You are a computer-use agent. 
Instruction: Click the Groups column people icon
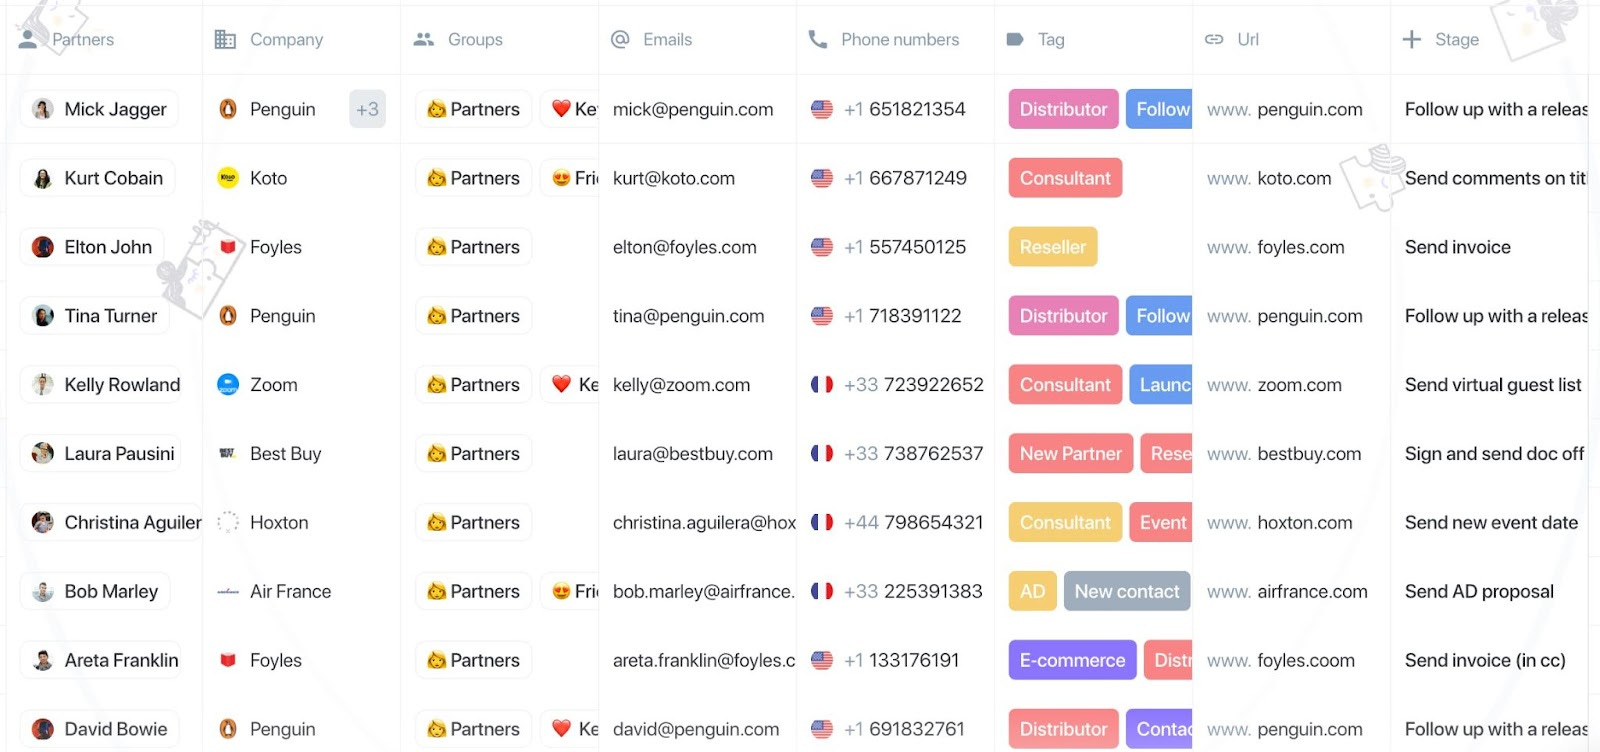424,40
